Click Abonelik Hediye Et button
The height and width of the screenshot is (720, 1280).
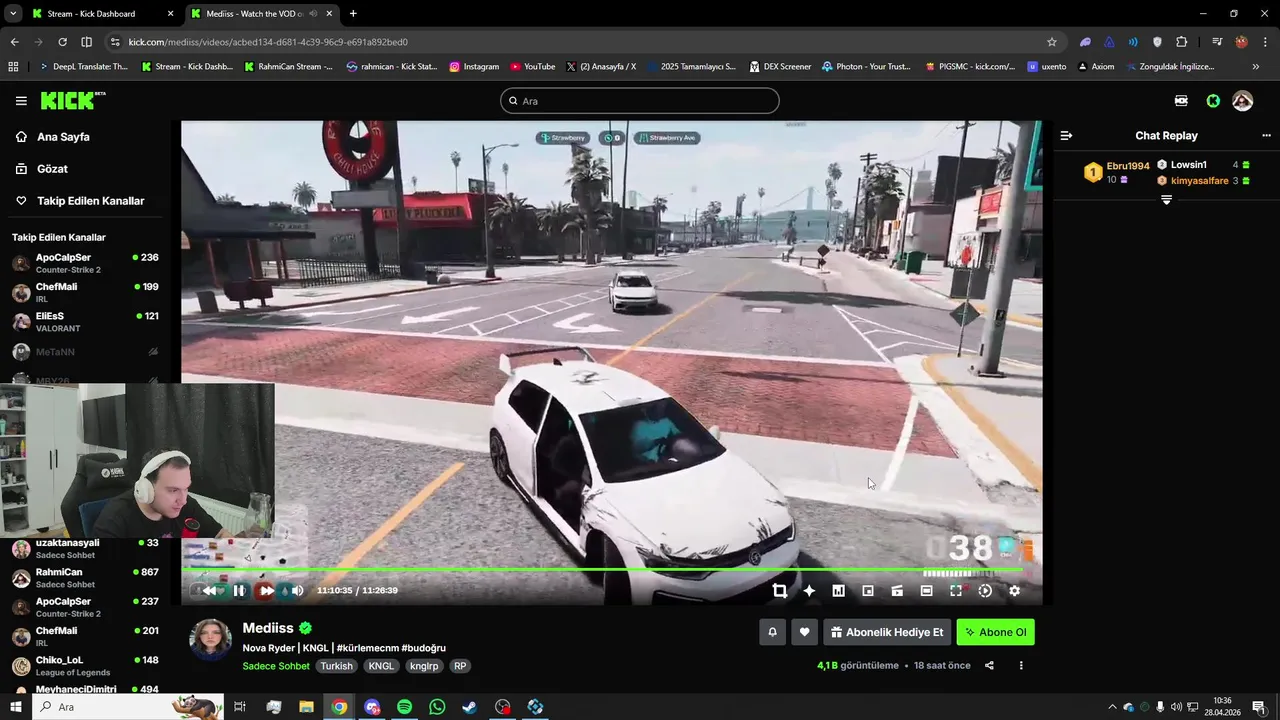click(x=887, y=632)
